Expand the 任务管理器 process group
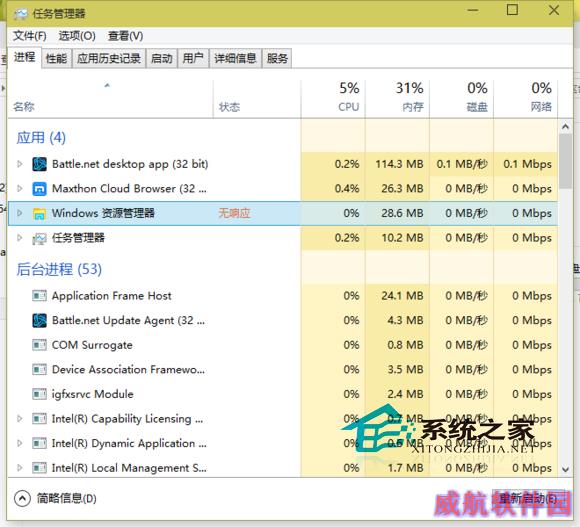 20,237
